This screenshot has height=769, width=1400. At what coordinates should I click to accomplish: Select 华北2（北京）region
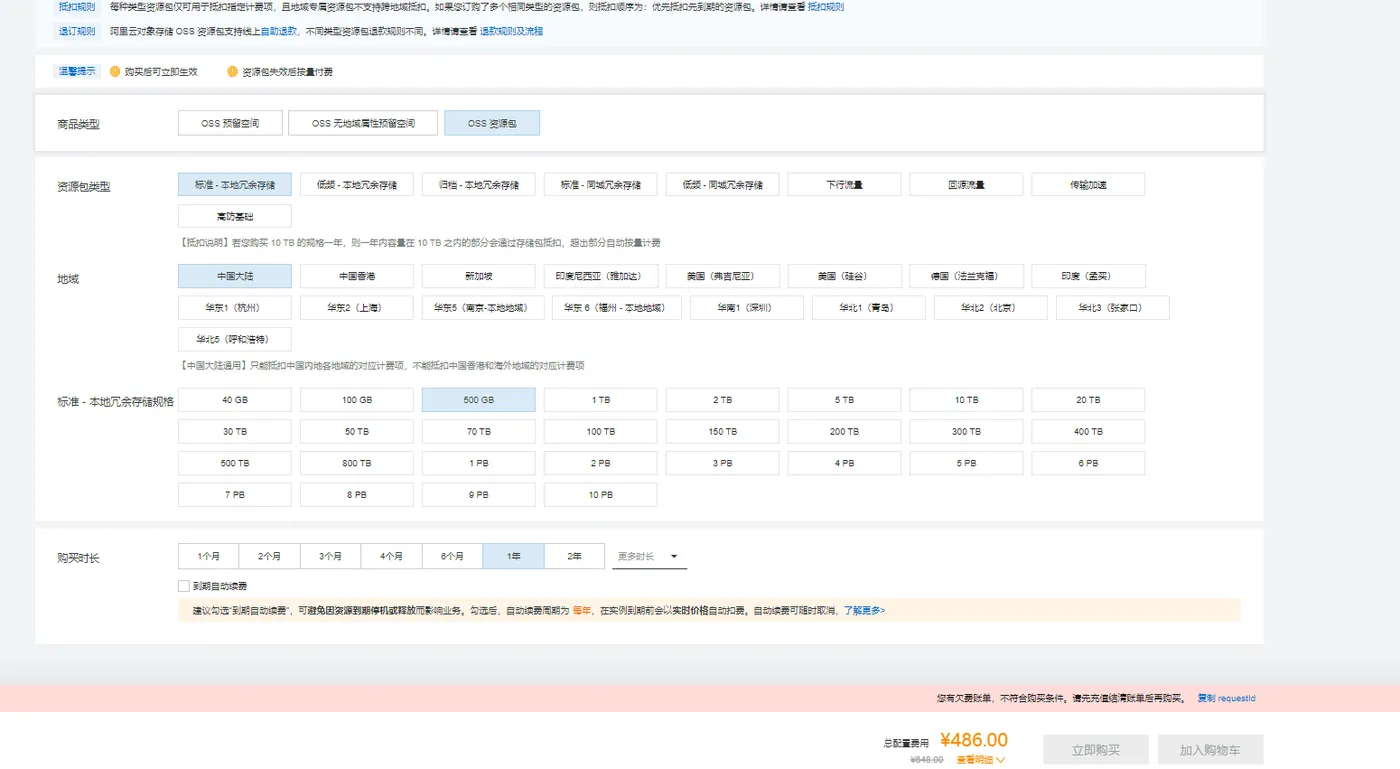click(991, 308)
